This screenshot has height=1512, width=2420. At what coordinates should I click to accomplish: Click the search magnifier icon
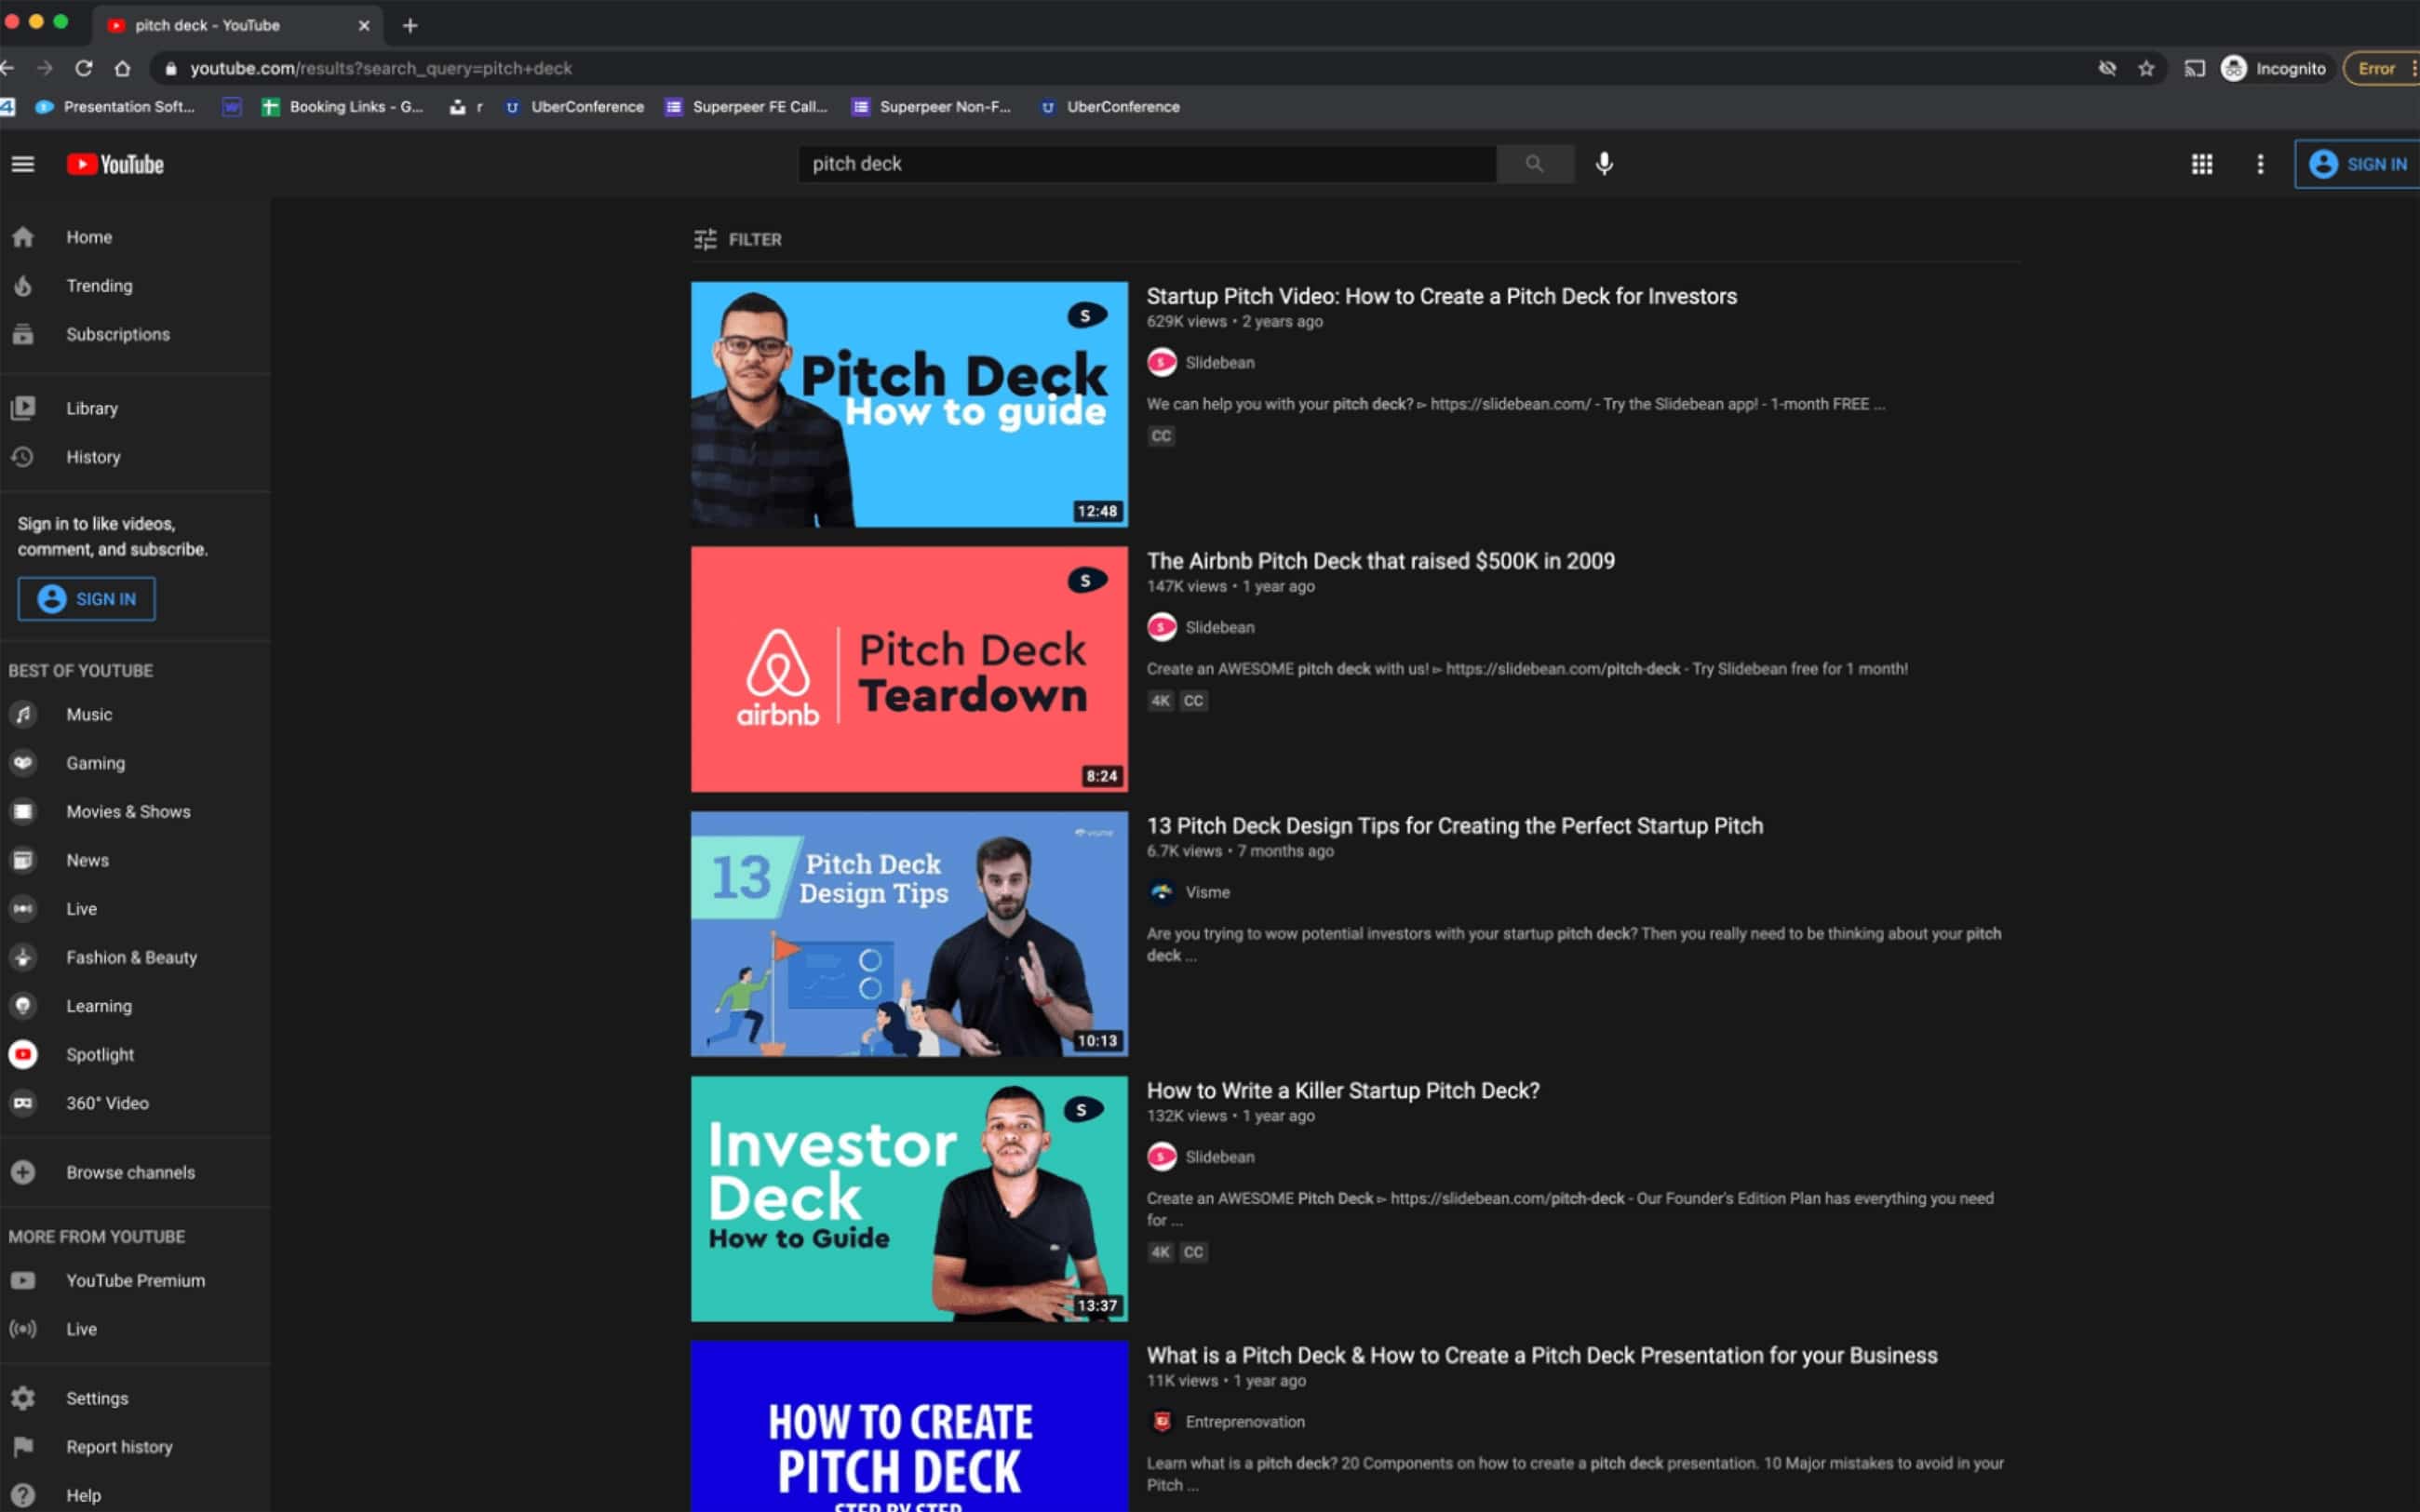[x=1534, y=163]
